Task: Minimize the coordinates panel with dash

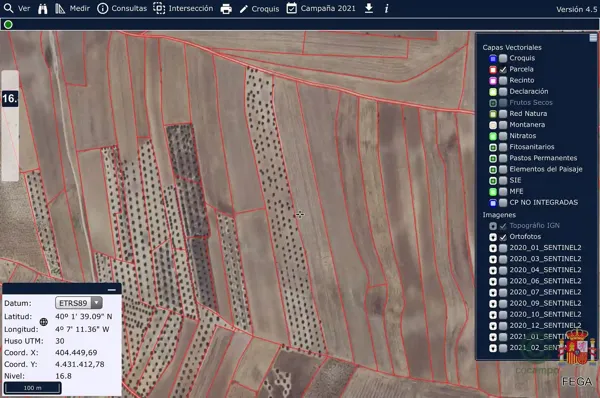Action: click(112, 290)
